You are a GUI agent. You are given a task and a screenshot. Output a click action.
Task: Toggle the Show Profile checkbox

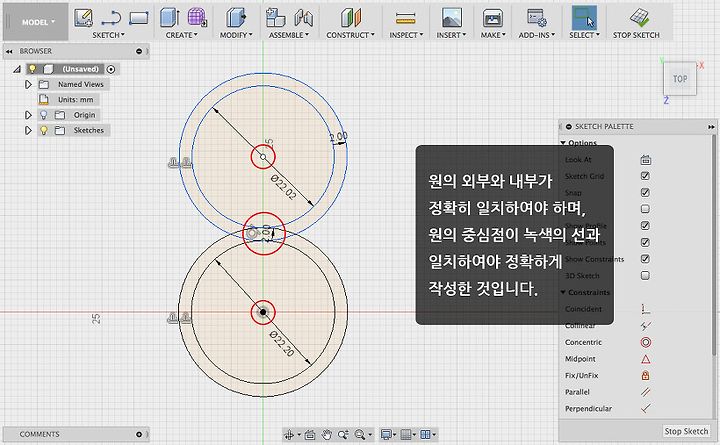pyautogui.click(x=645, y=225)
